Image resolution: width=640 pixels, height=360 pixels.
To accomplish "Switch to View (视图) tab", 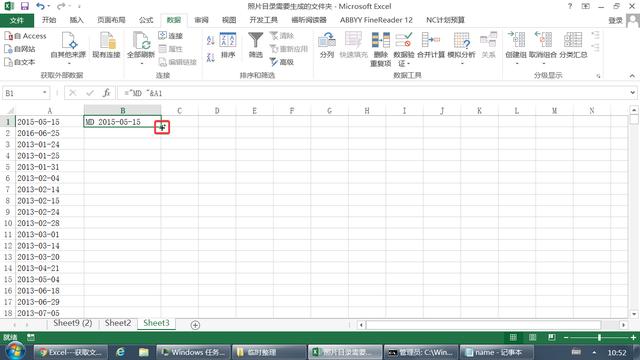I will (x=229, y=20).
